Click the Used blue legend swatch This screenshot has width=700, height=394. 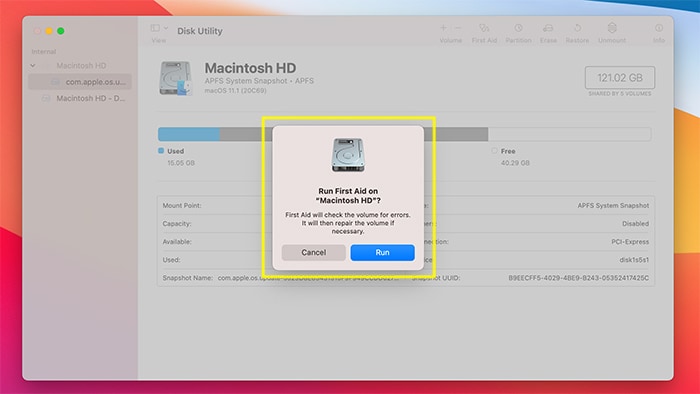pyautogui.click(x=161, y=151)
